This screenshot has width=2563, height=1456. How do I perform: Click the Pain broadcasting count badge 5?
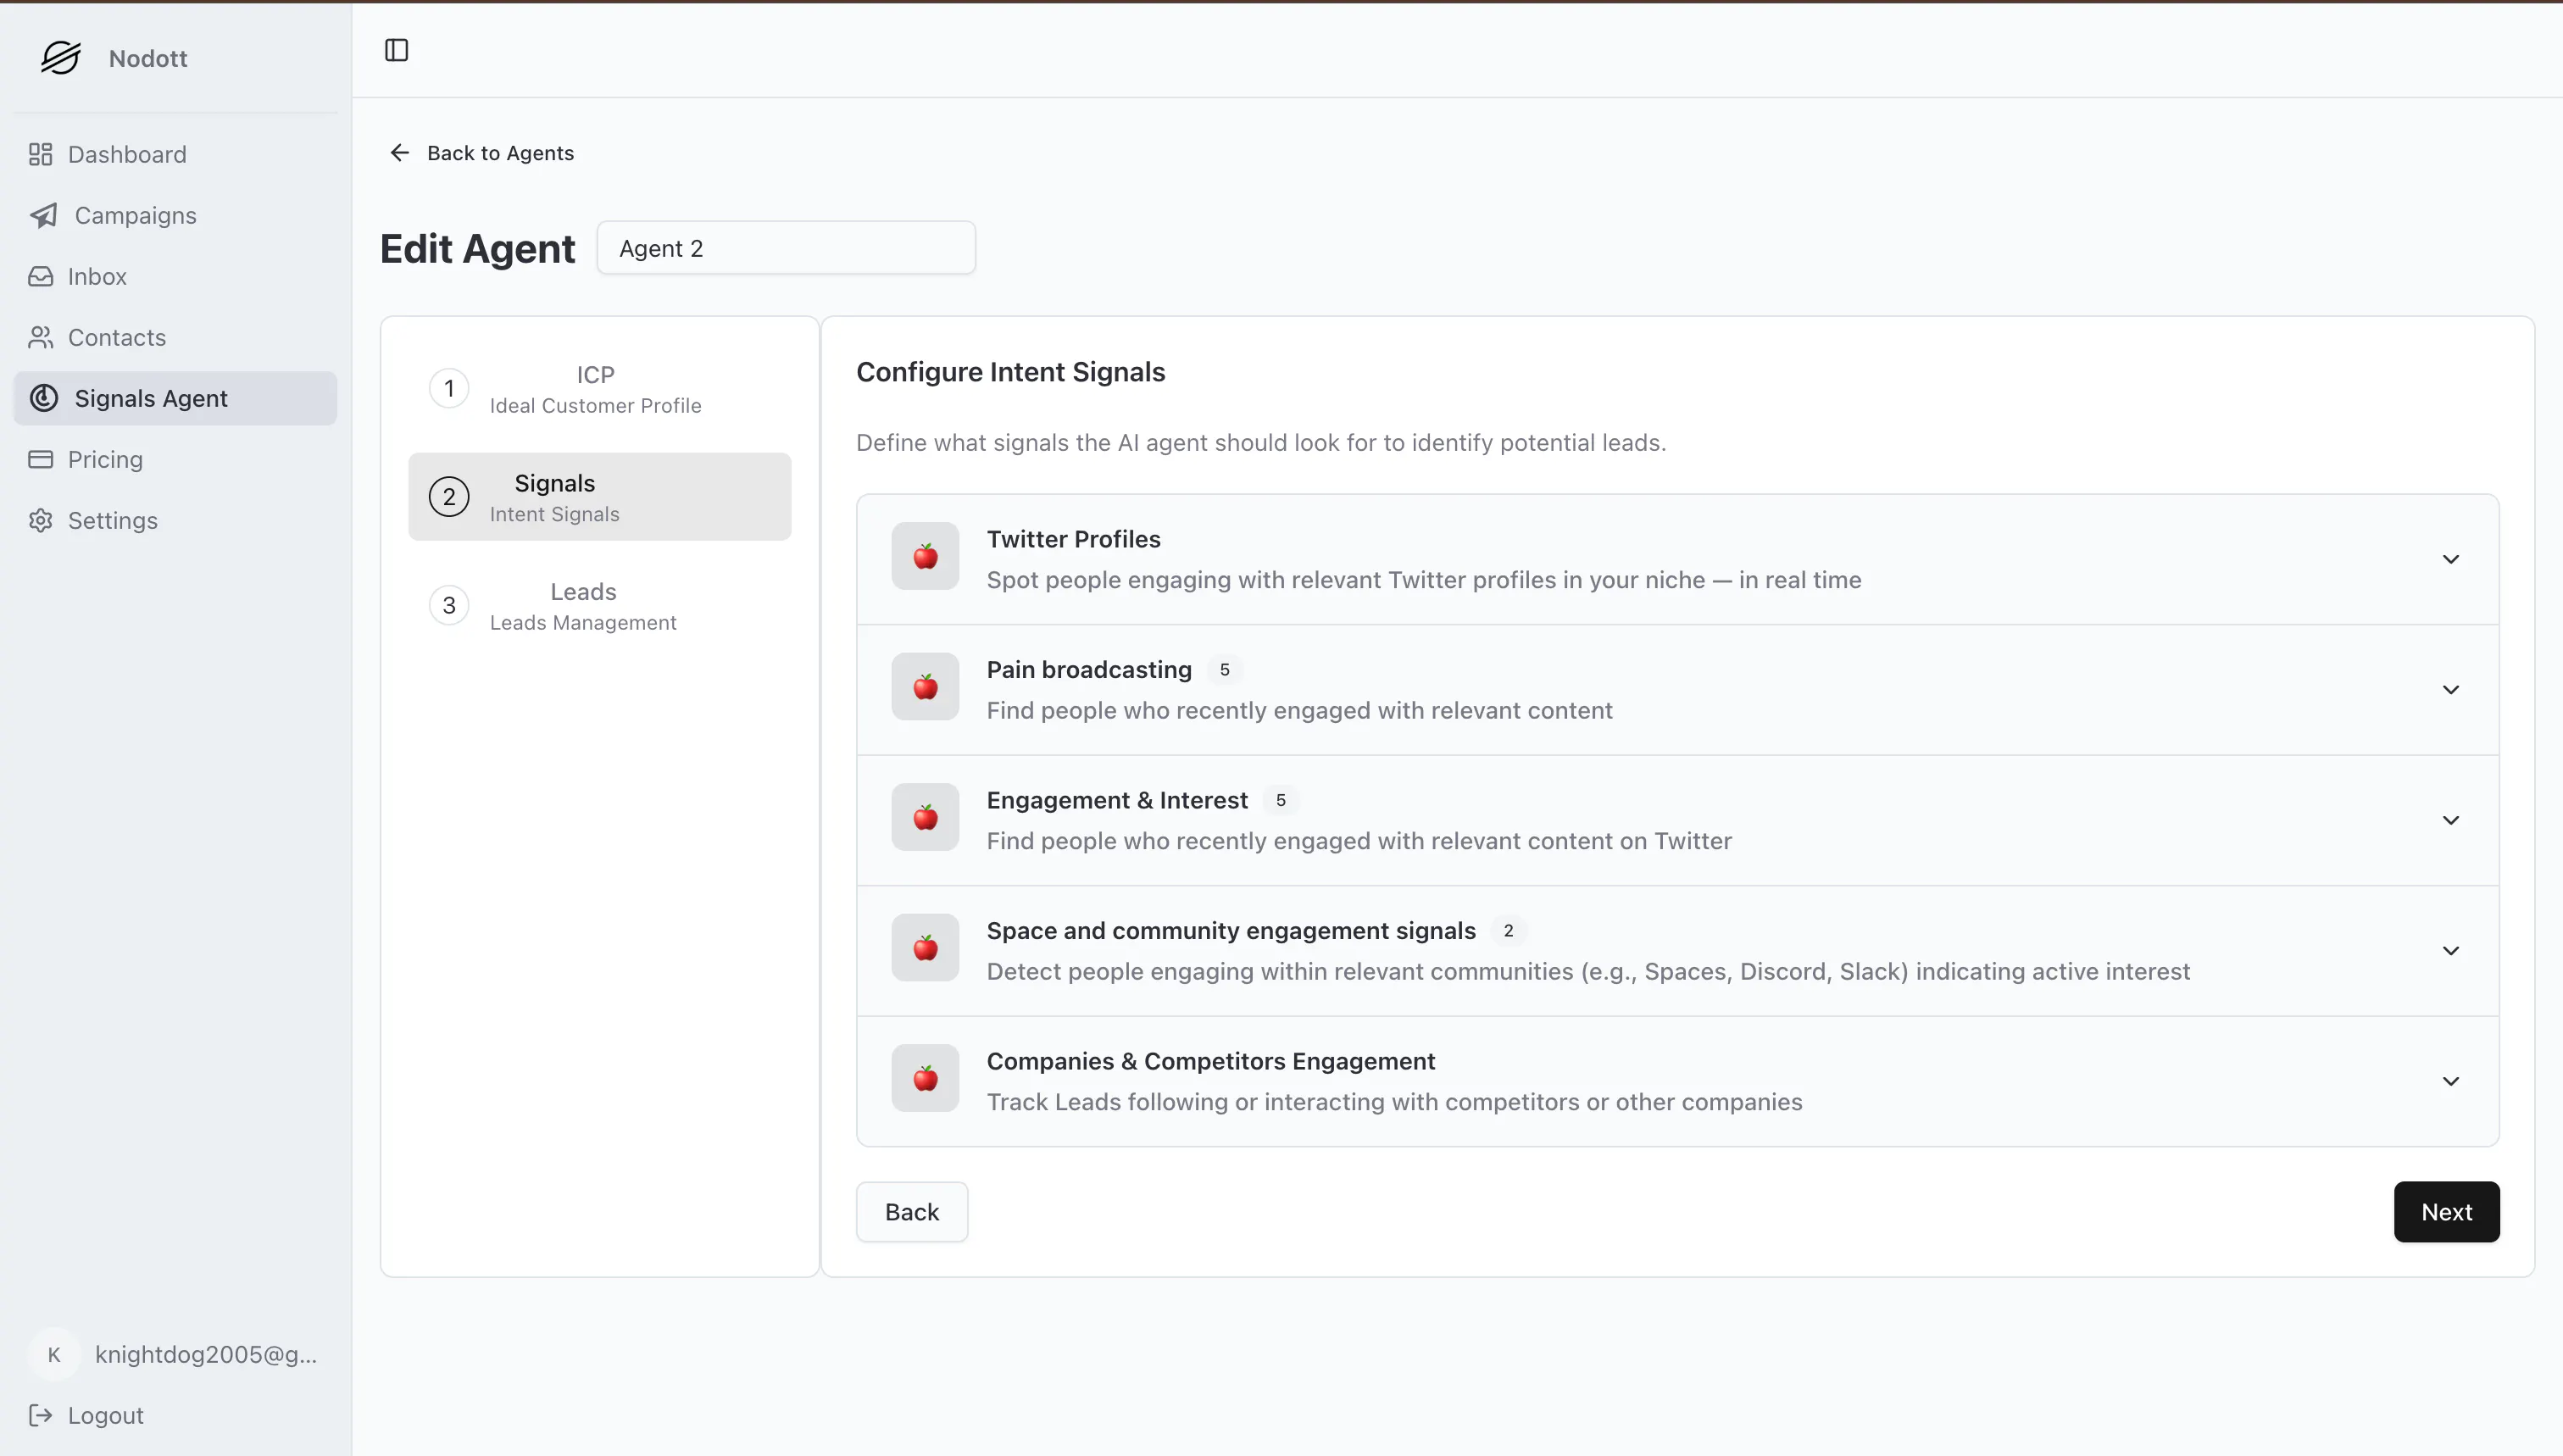pyautogui.click(x=1224, y=669)
